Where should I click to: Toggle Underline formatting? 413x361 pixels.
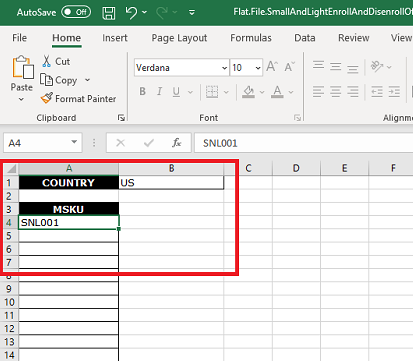point(176,91)
